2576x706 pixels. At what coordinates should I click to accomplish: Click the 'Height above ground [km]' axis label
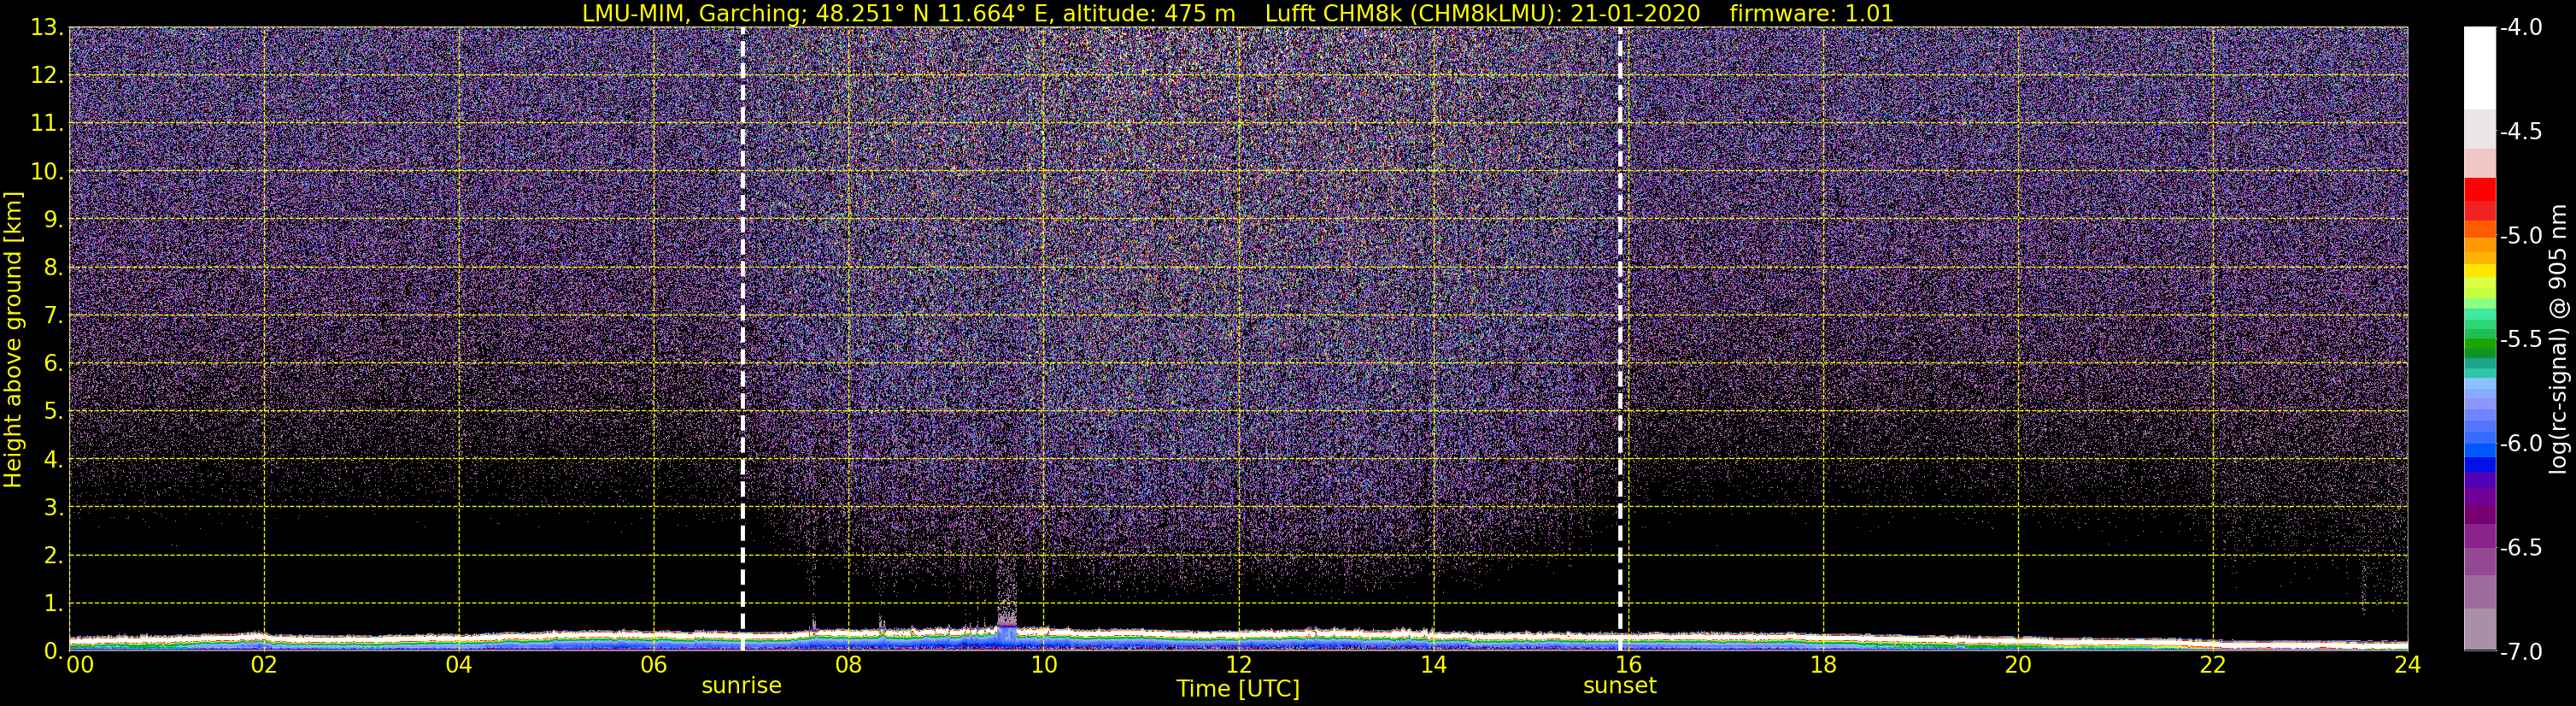[x=13, y=340]
